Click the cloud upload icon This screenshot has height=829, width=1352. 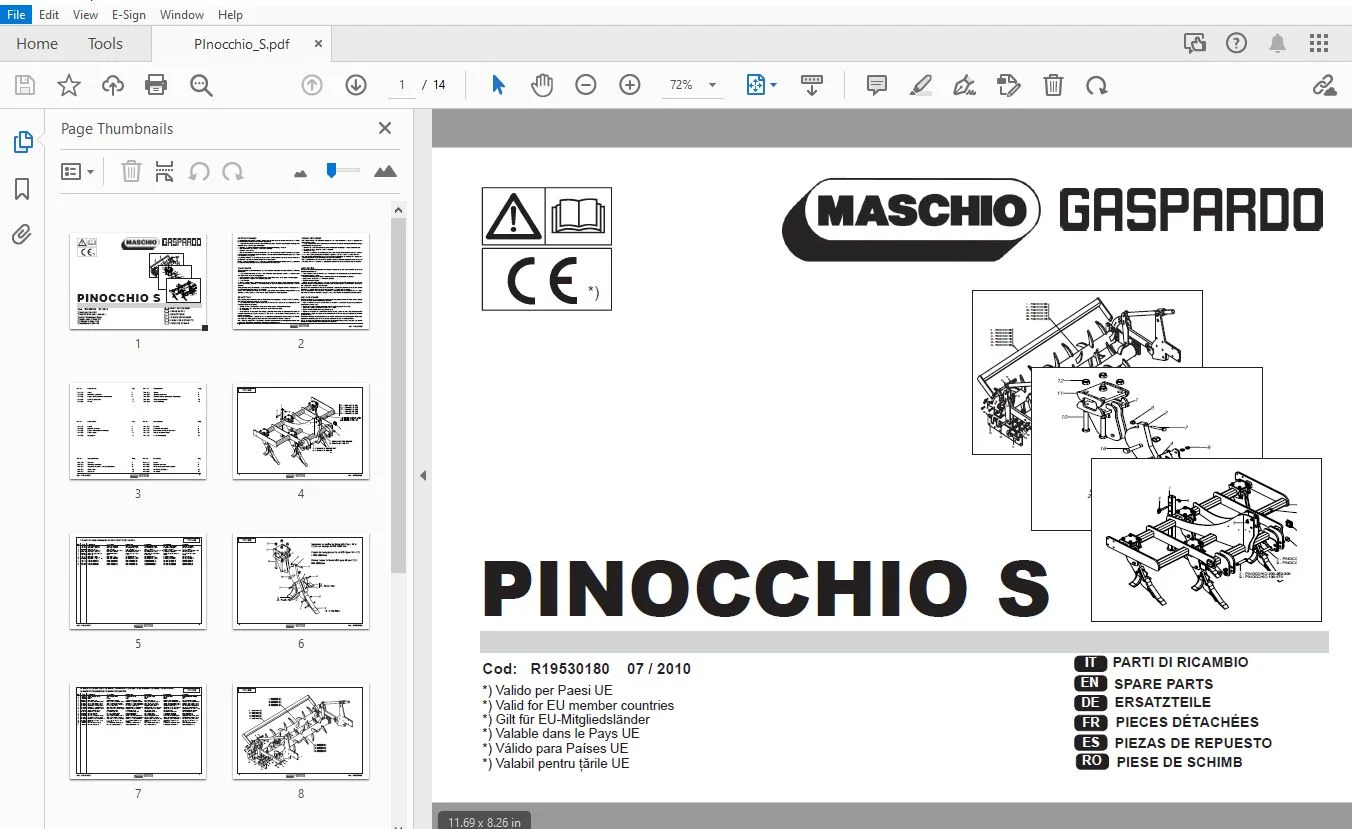pyautogui.click(x=113, y=85)
